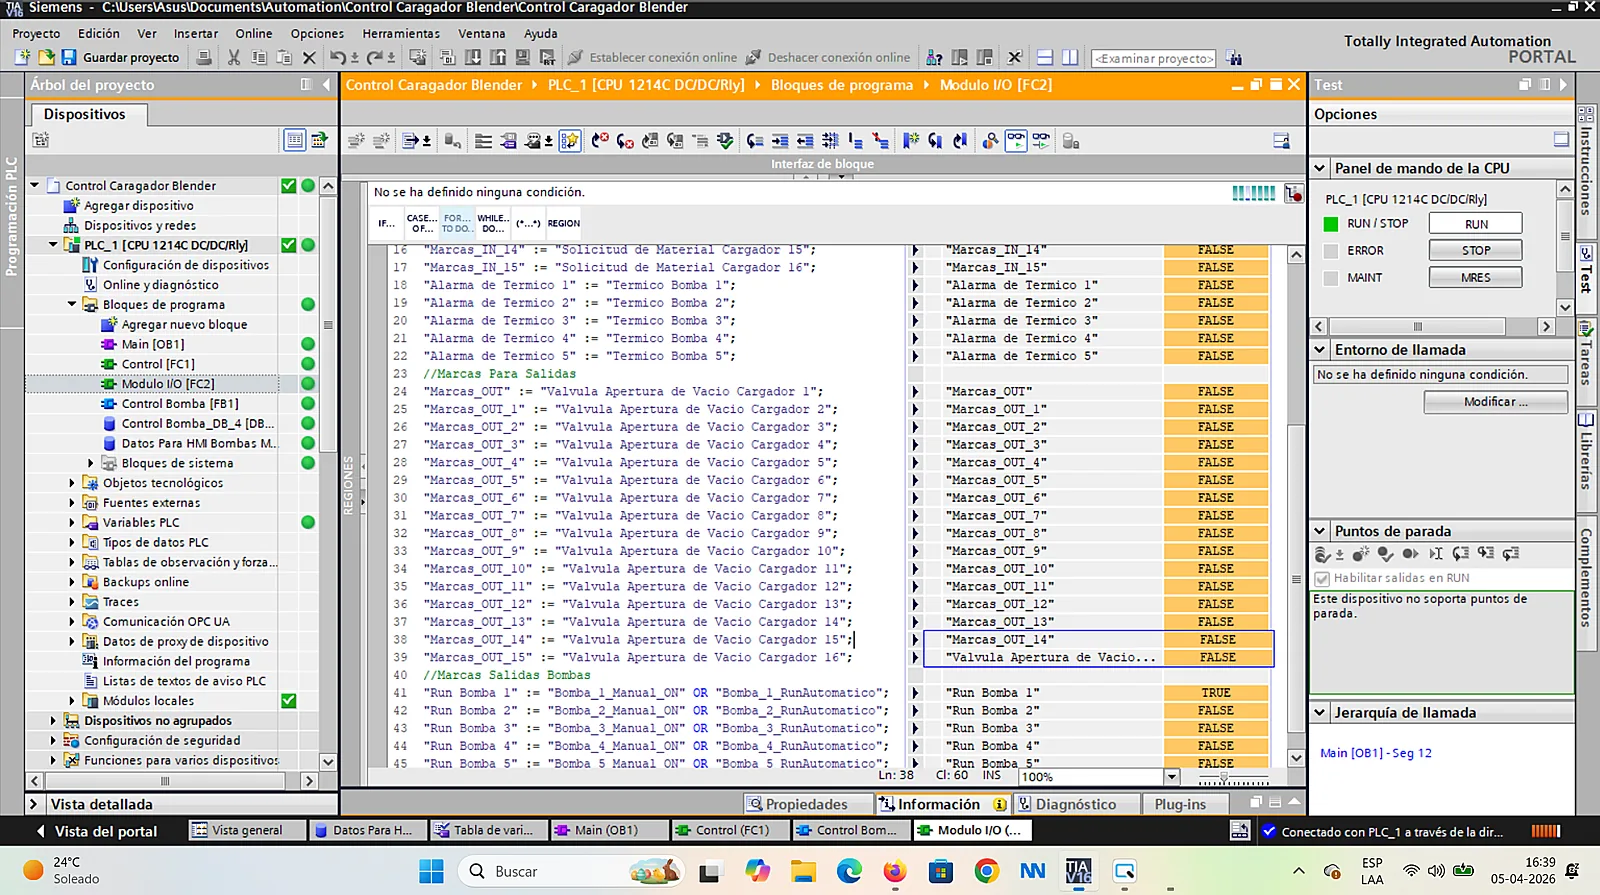
Task: Click the STOP button in CPU panel
Action: click(x=1476, y=251)
